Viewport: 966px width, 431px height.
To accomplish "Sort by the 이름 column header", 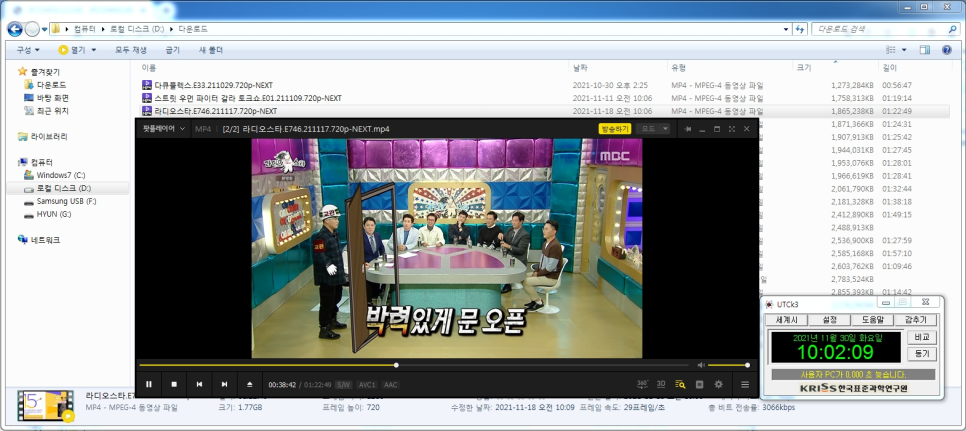I will pos(148,68).
